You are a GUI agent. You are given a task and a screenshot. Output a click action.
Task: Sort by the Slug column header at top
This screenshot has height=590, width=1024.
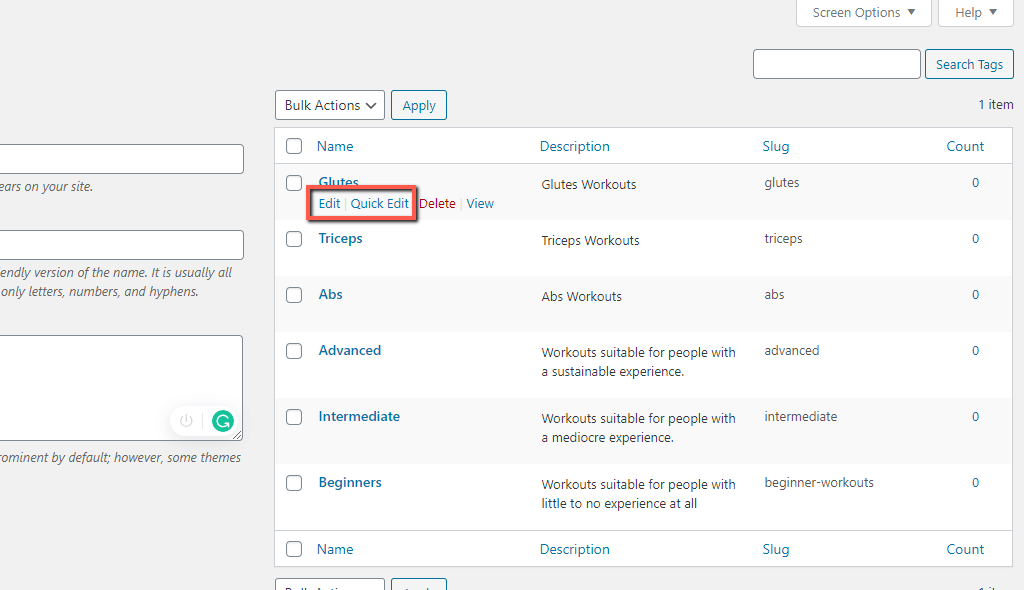click(776, 146)
